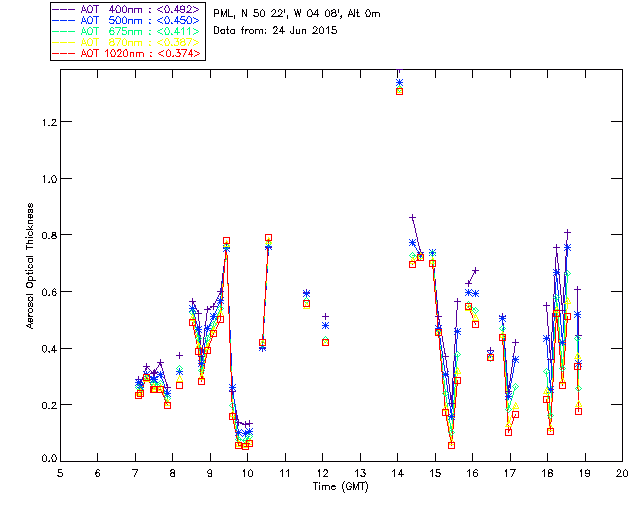
Task: Click the y-axis tick label 0.2
Action: (x=42, y=405)
